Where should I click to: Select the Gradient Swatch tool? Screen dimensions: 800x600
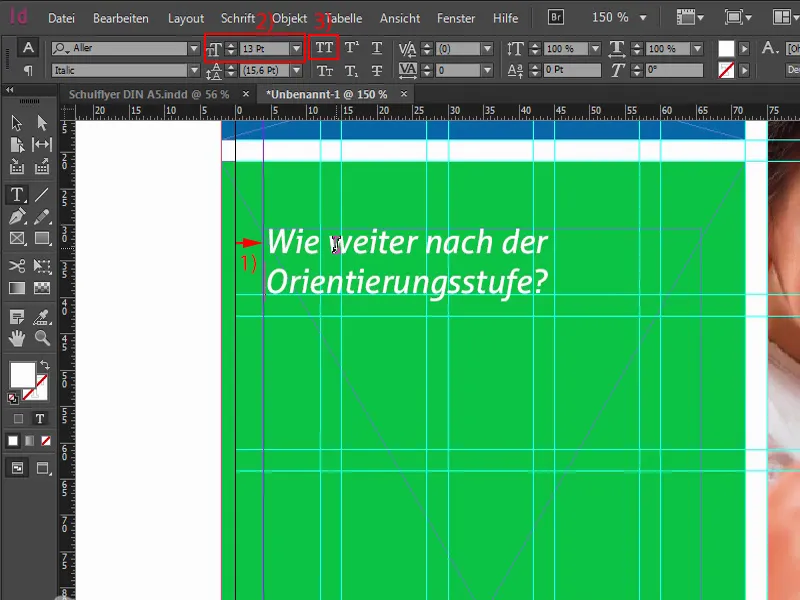17,288
